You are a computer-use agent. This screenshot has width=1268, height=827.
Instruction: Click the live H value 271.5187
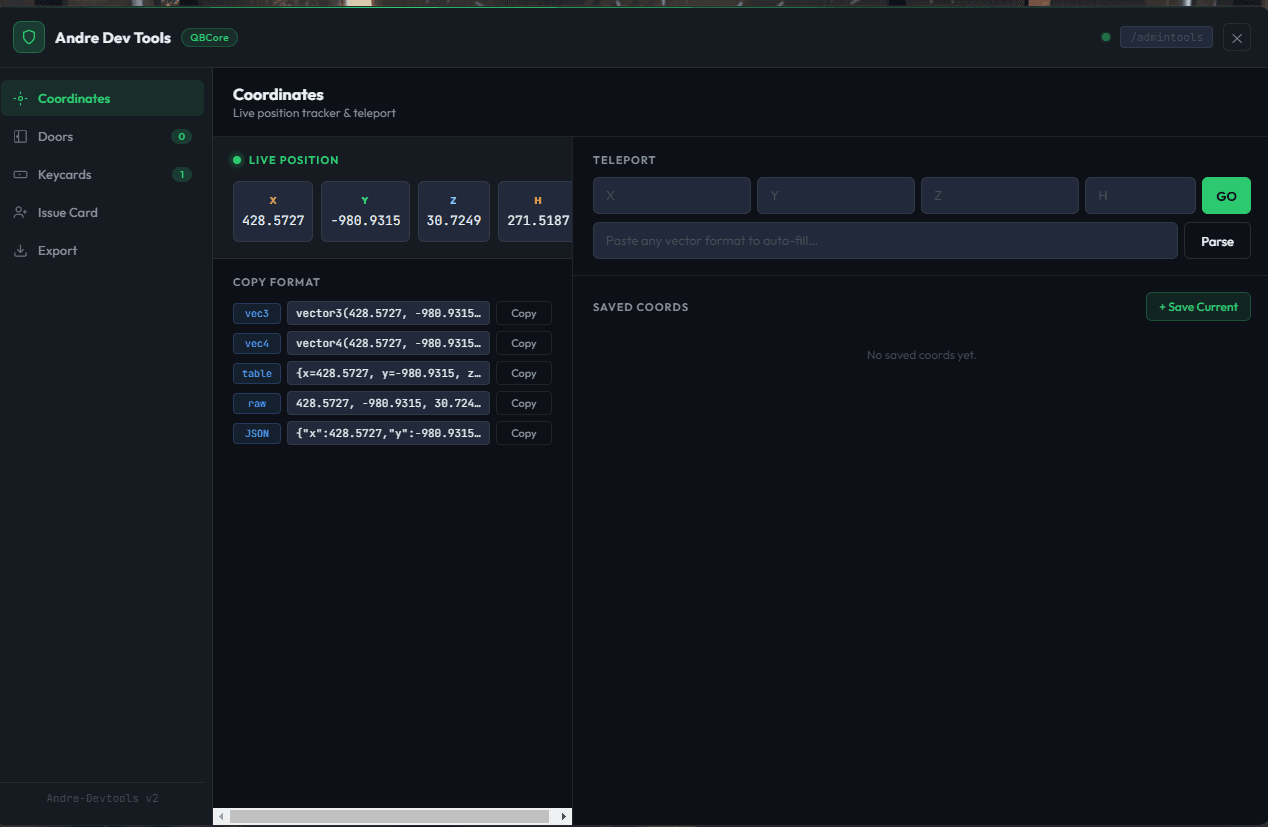pos(538,220)
